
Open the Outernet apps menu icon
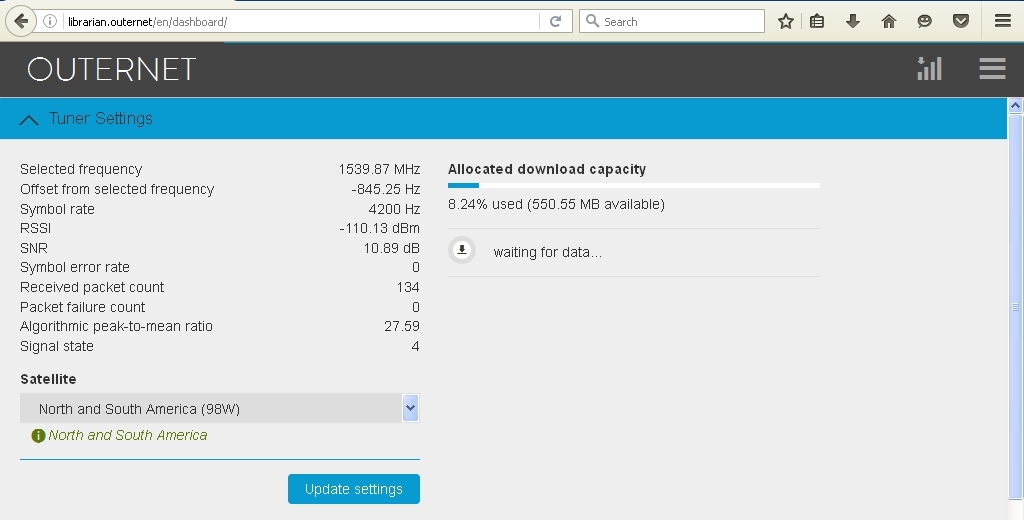992,68
